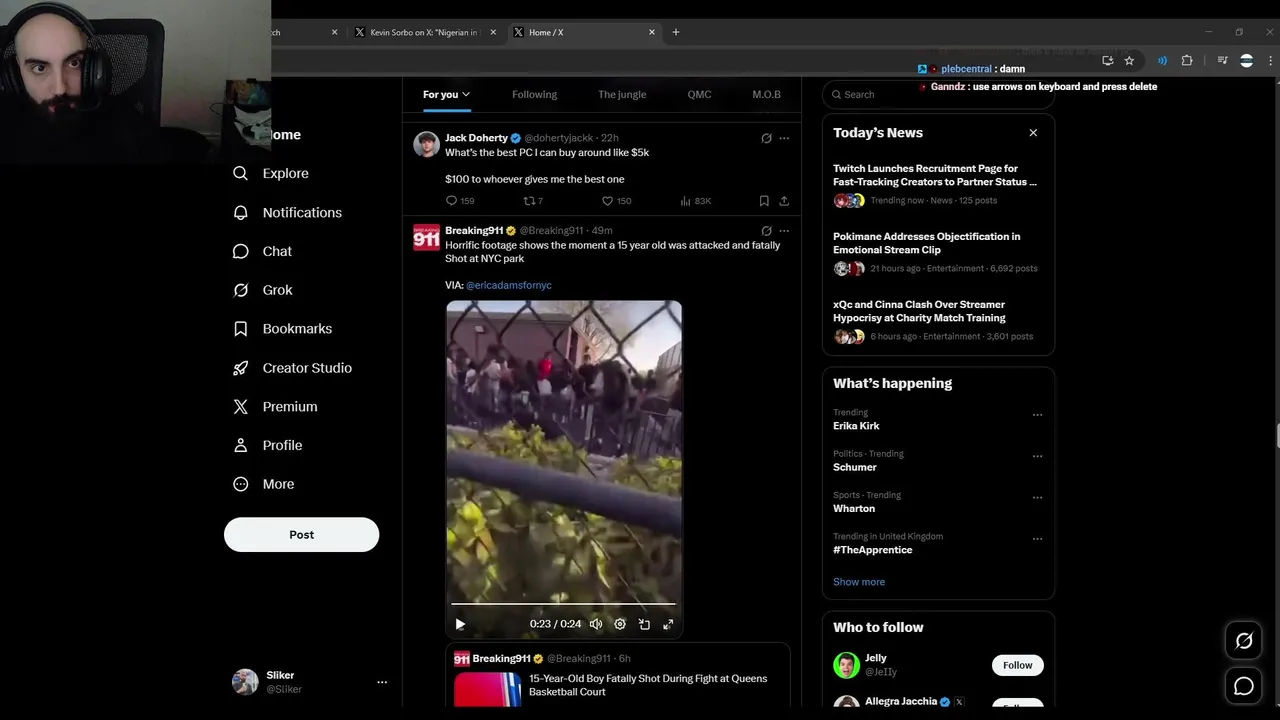Switch to the M.O.B tab
The image size is (1280, 720).
pyautogui.click(x=766, y=94)
